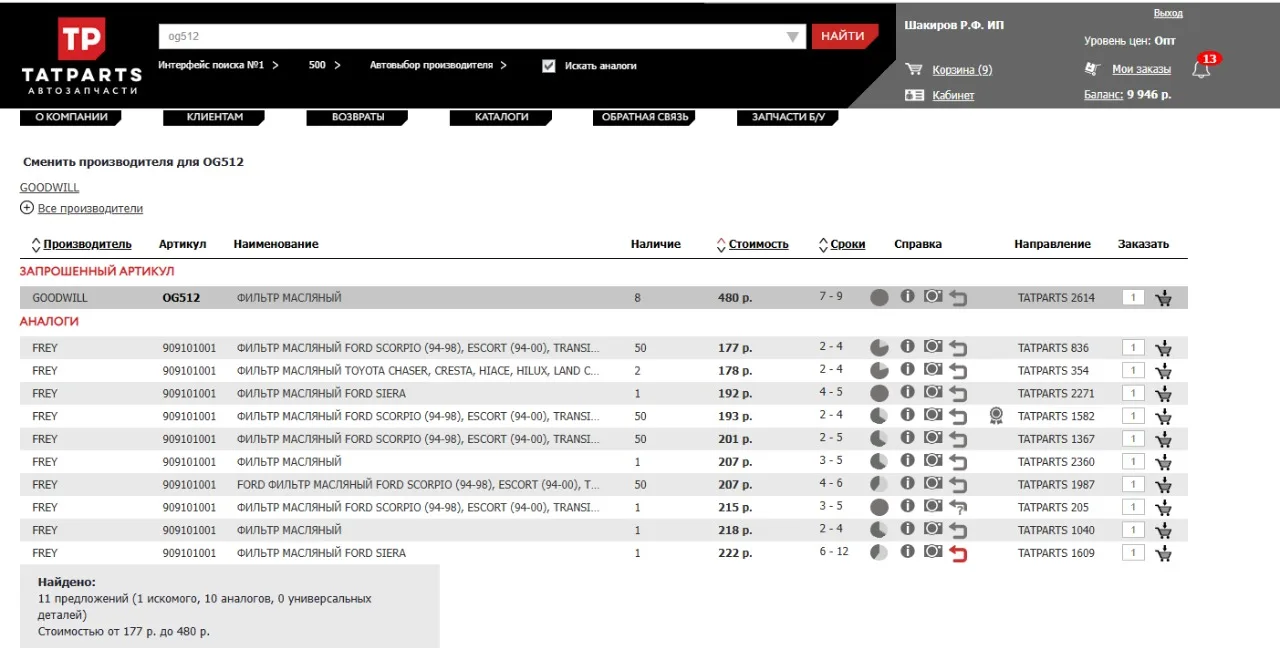Click the cart icon beside Корзина
Screen dimensions: 1280x670
pos(913,69)
